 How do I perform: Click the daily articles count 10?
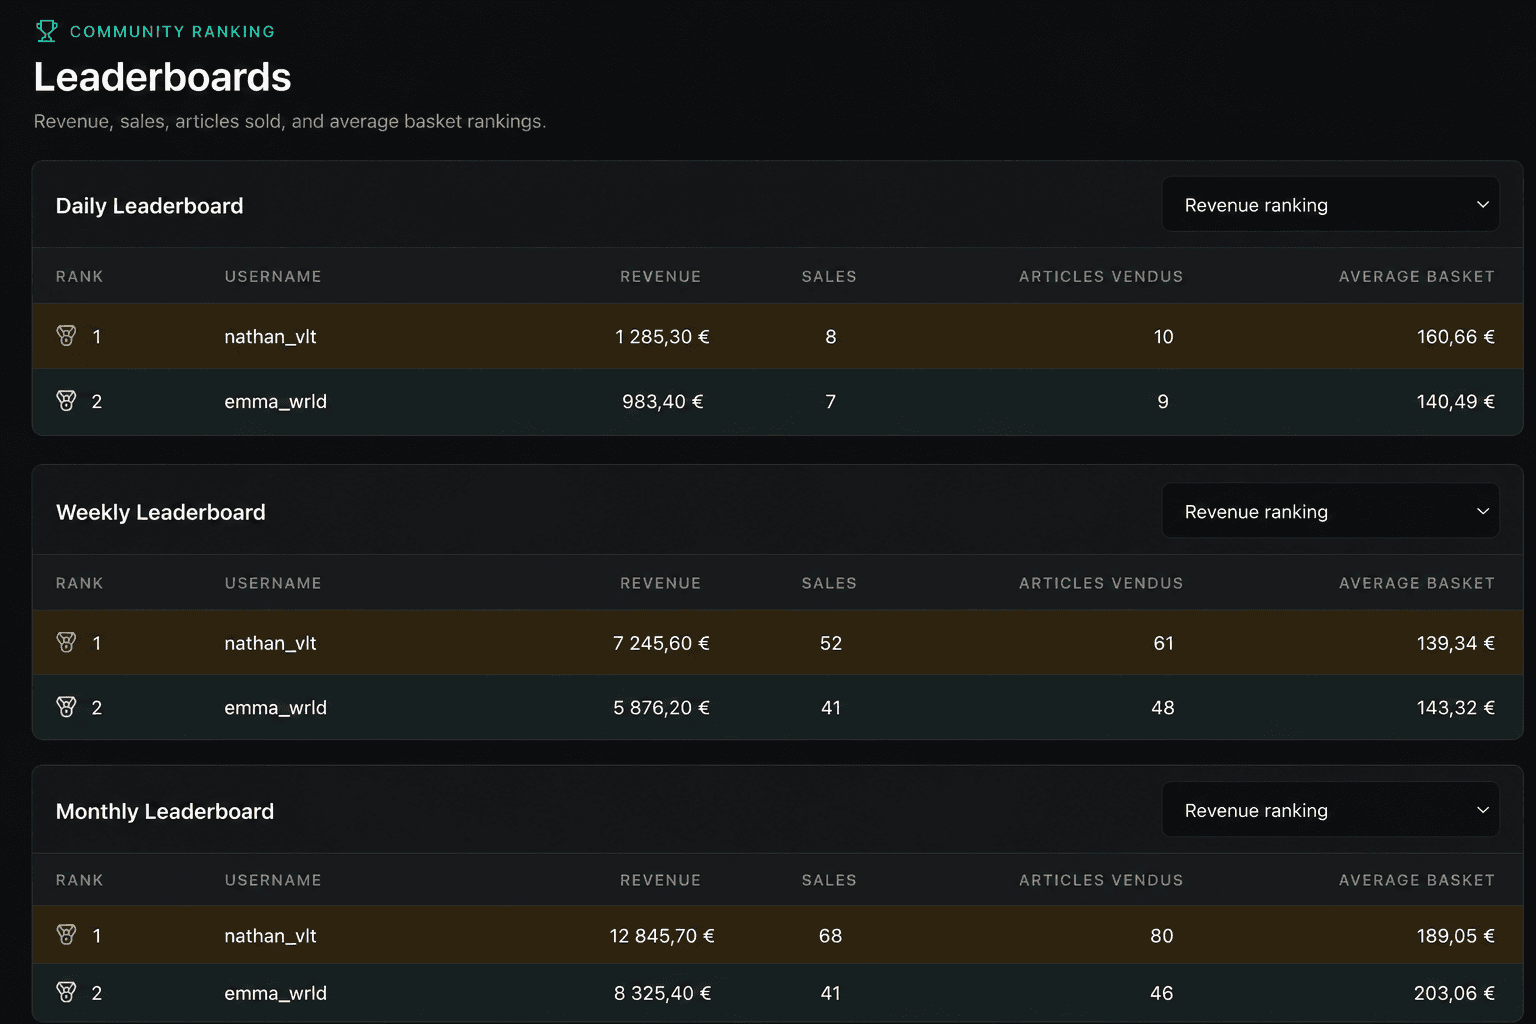[x=1163, y=337]
